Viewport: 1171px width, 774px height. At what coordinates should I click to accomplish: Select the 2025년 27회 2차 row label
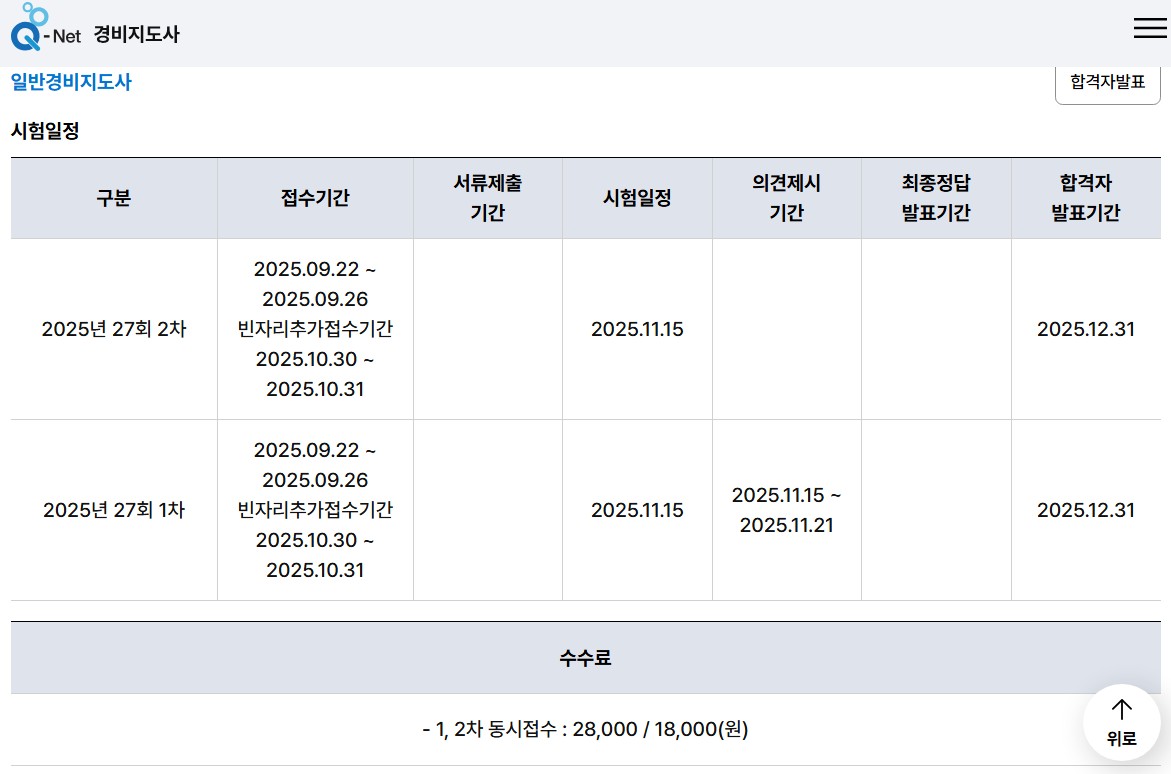113,328
